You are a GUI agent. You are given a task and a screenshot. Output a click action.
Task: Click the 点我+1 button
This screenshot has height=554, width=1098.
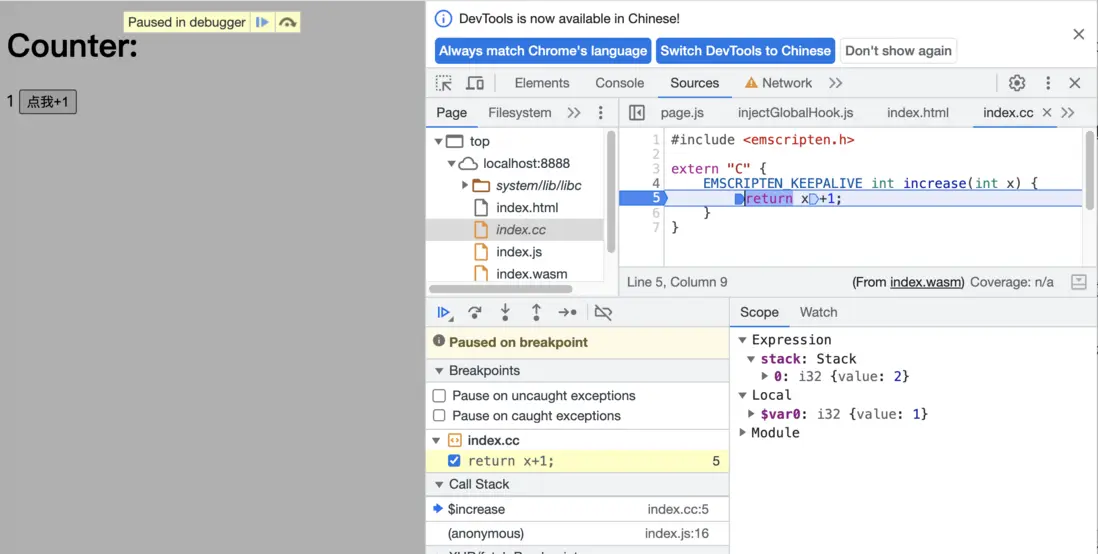(48, 102)
